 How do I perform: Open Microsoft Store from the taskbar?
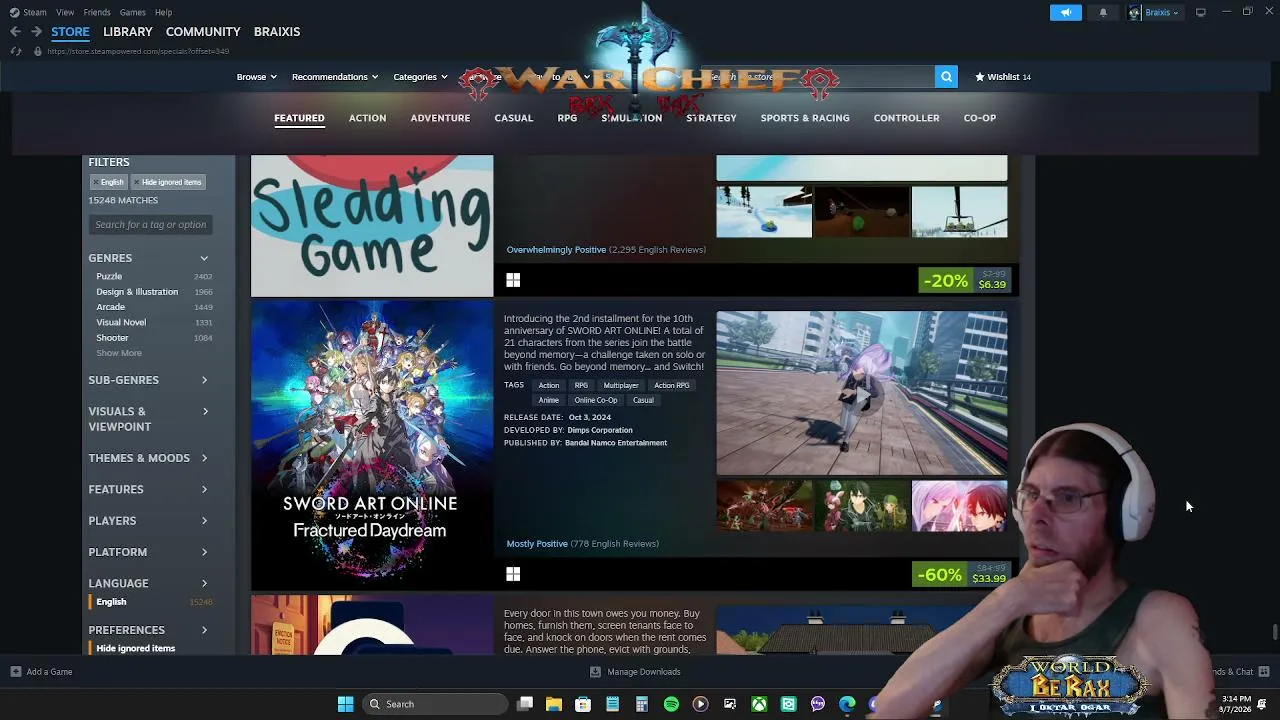(583, 704)
